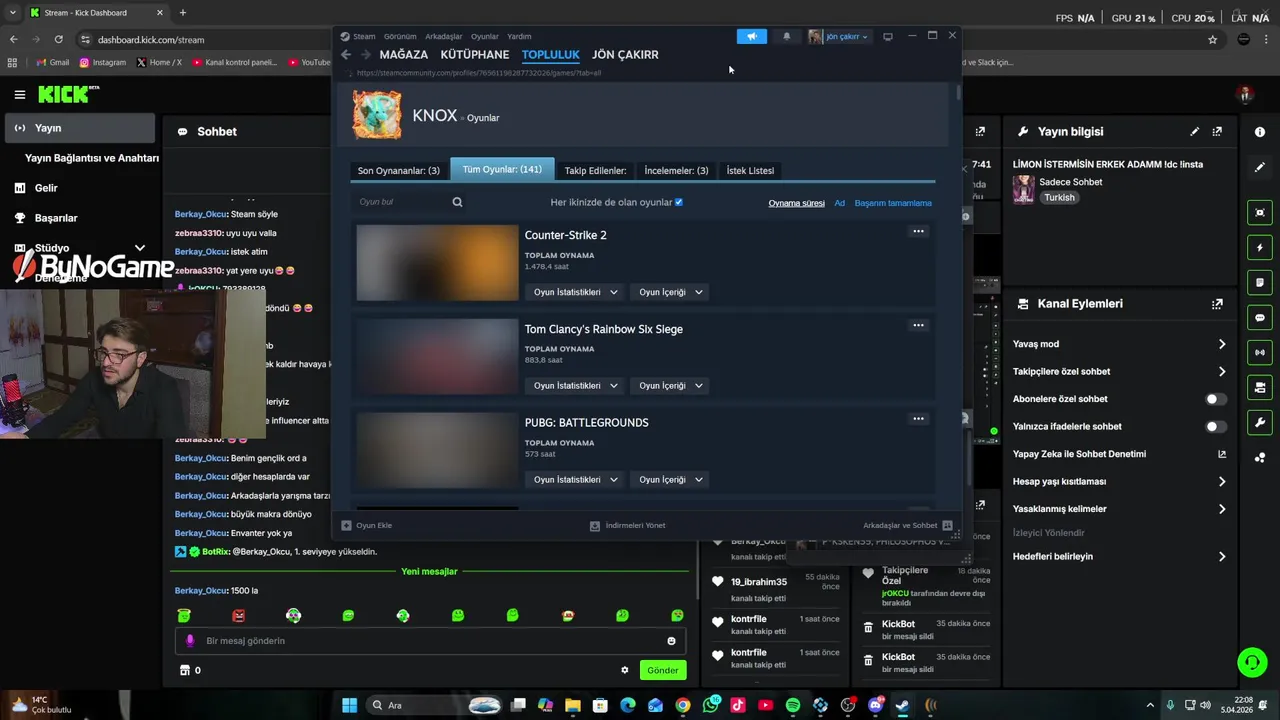The height and width of the screenshot is (720, 1280).
Task: Switch to İstek Listesi tab
Action: pyautogui.click(x=750, y=171)
